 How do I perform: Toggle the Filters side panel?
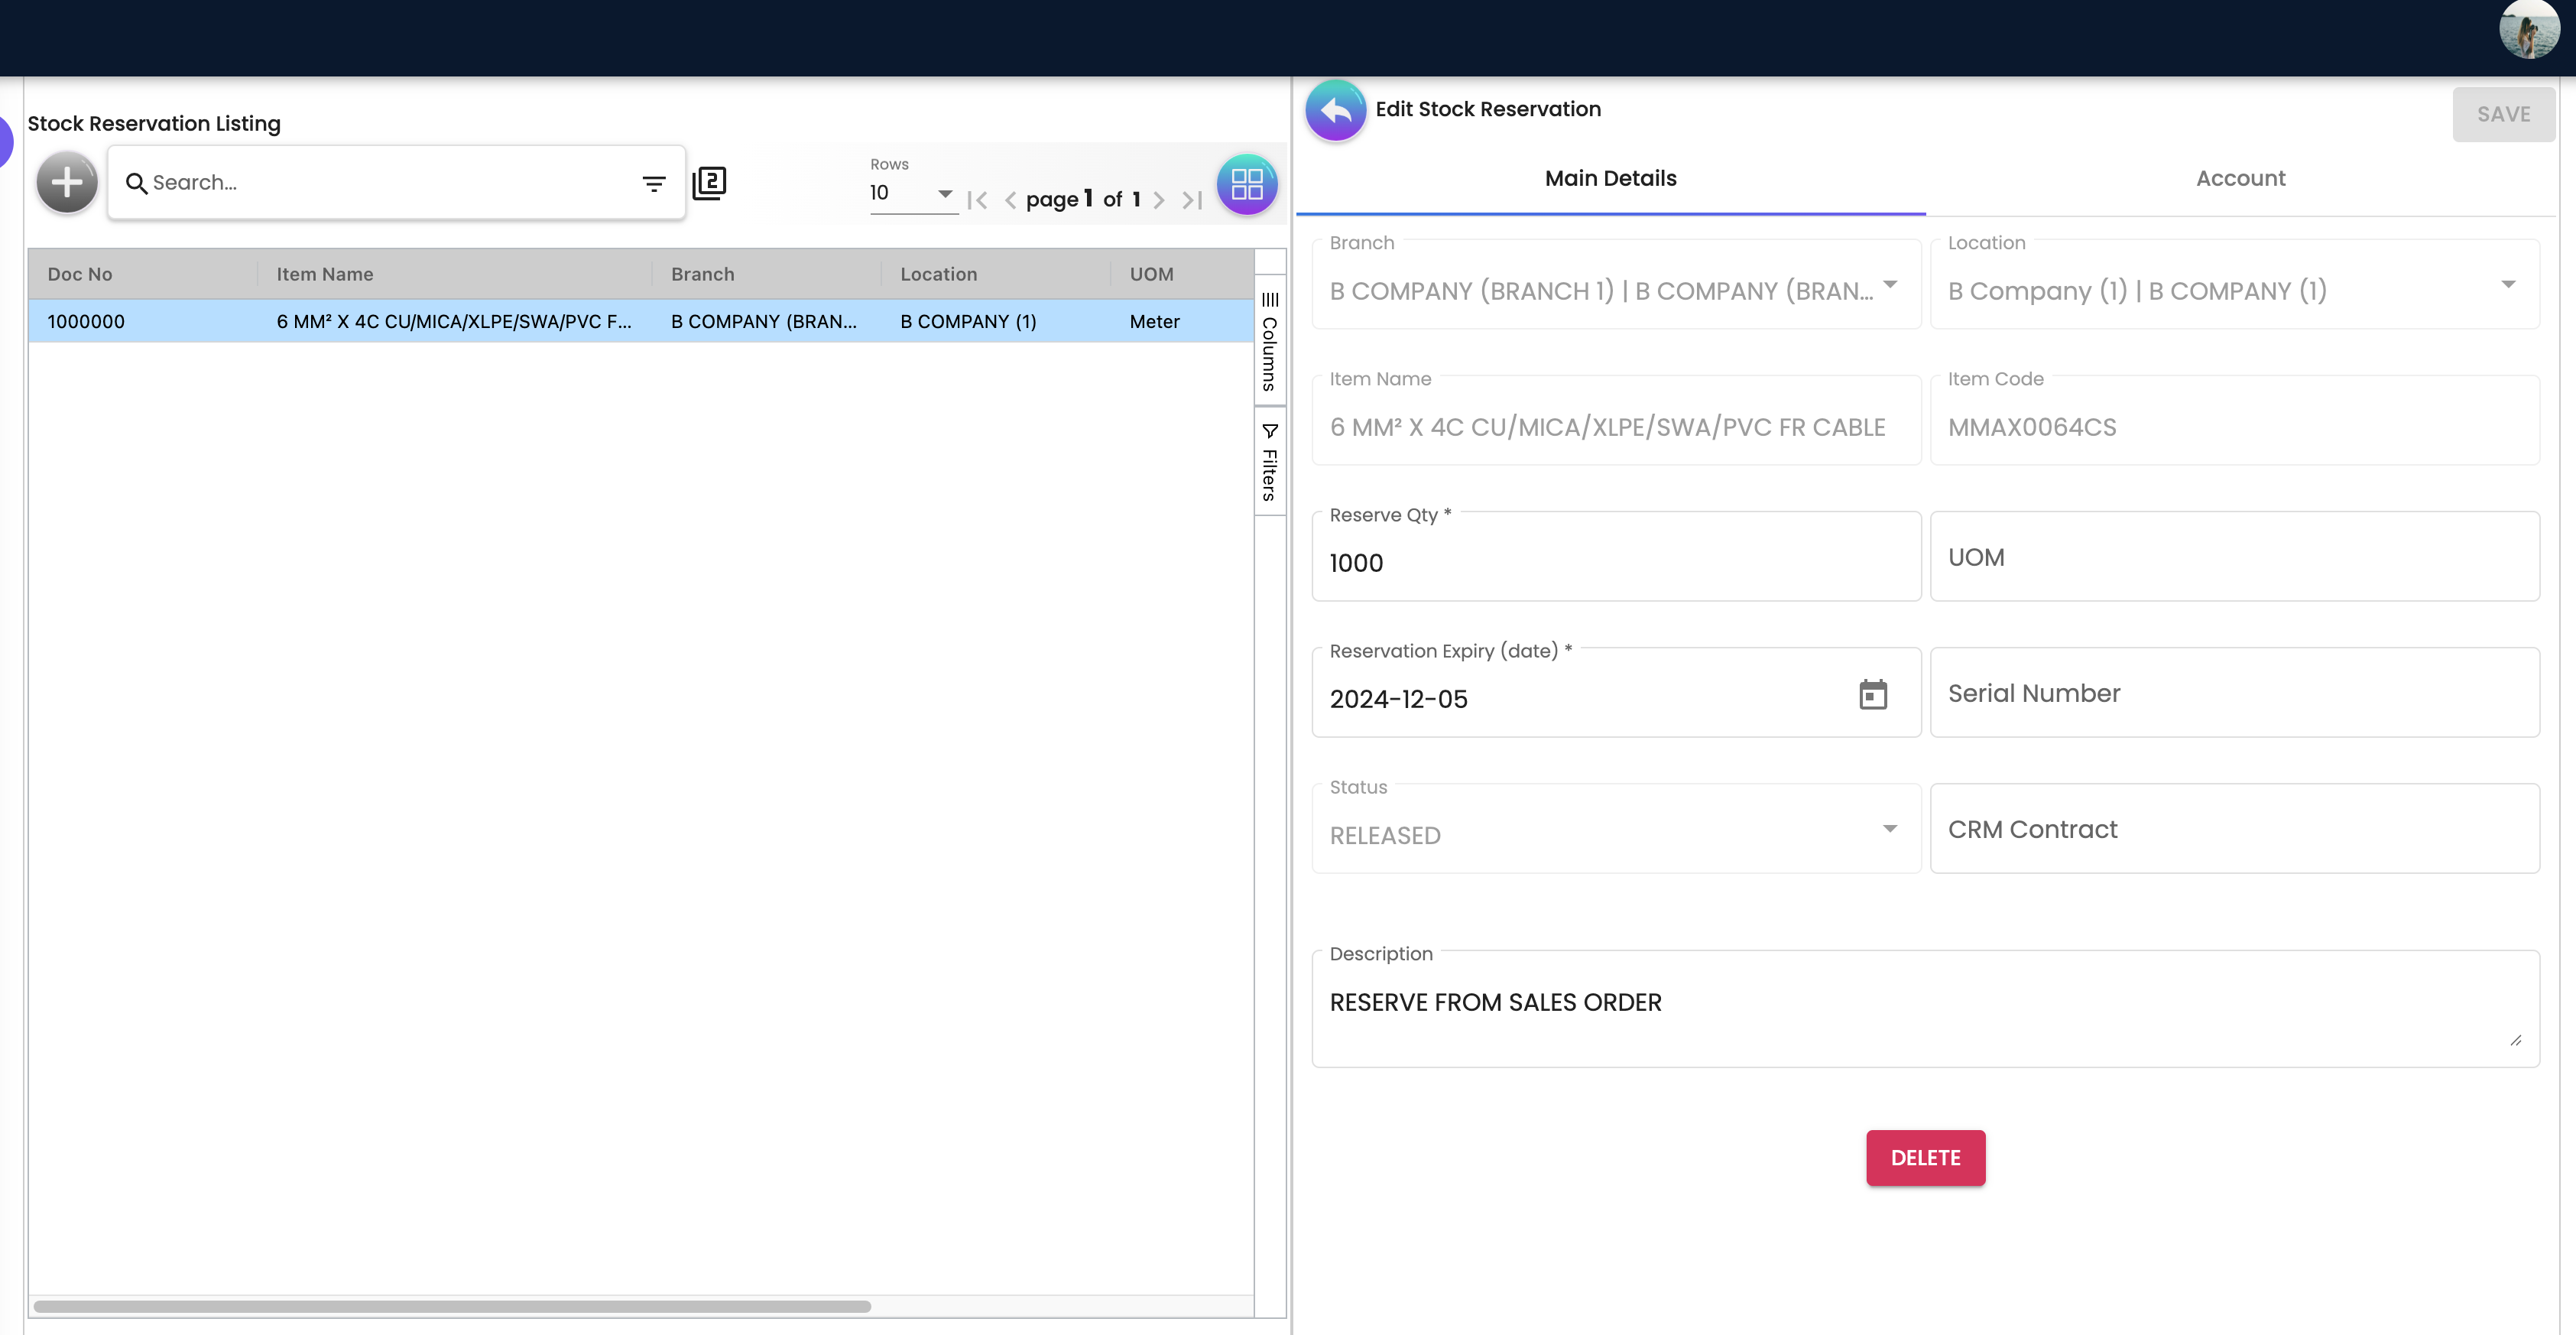point(1270,462)
